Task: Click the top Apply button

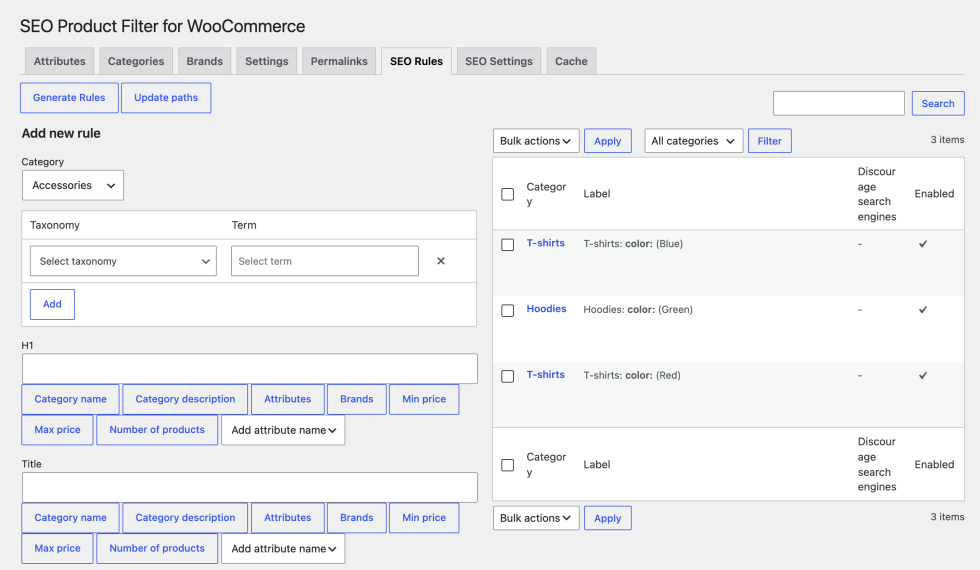Action: (x=608, y=141)
